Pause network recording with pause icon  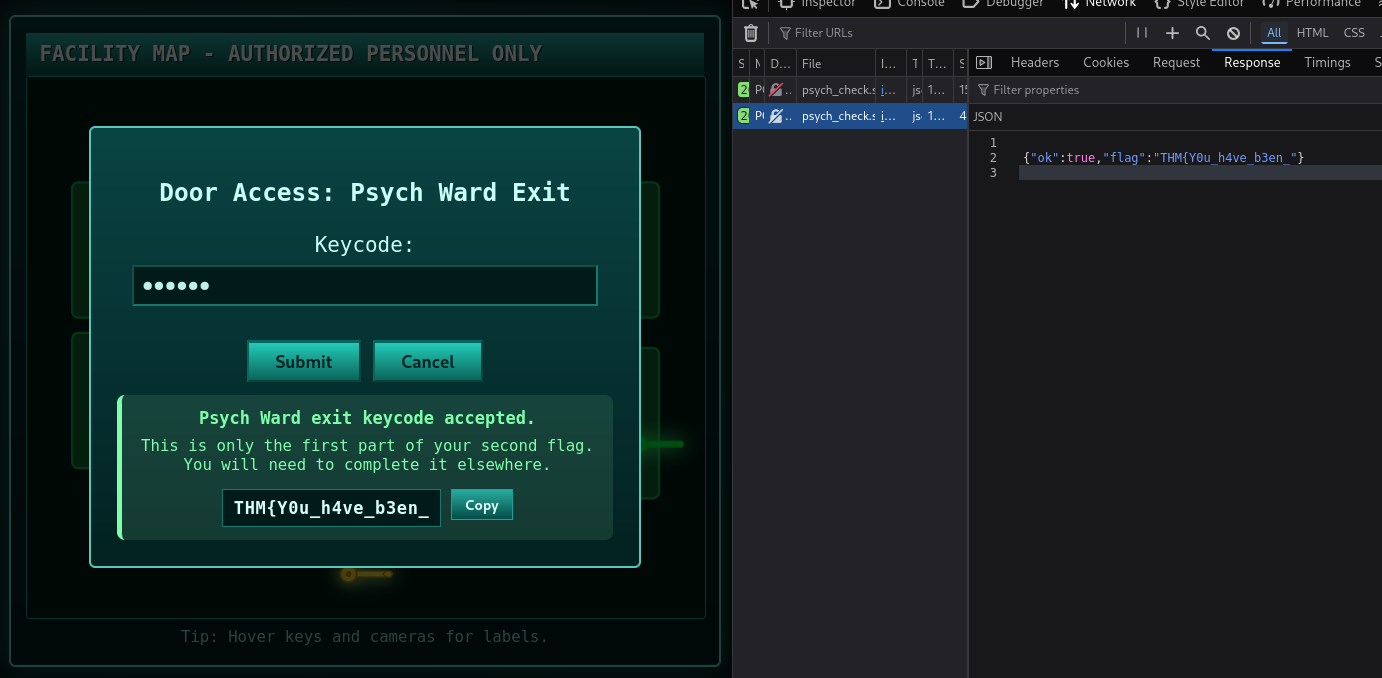(x=1142, y=33)
